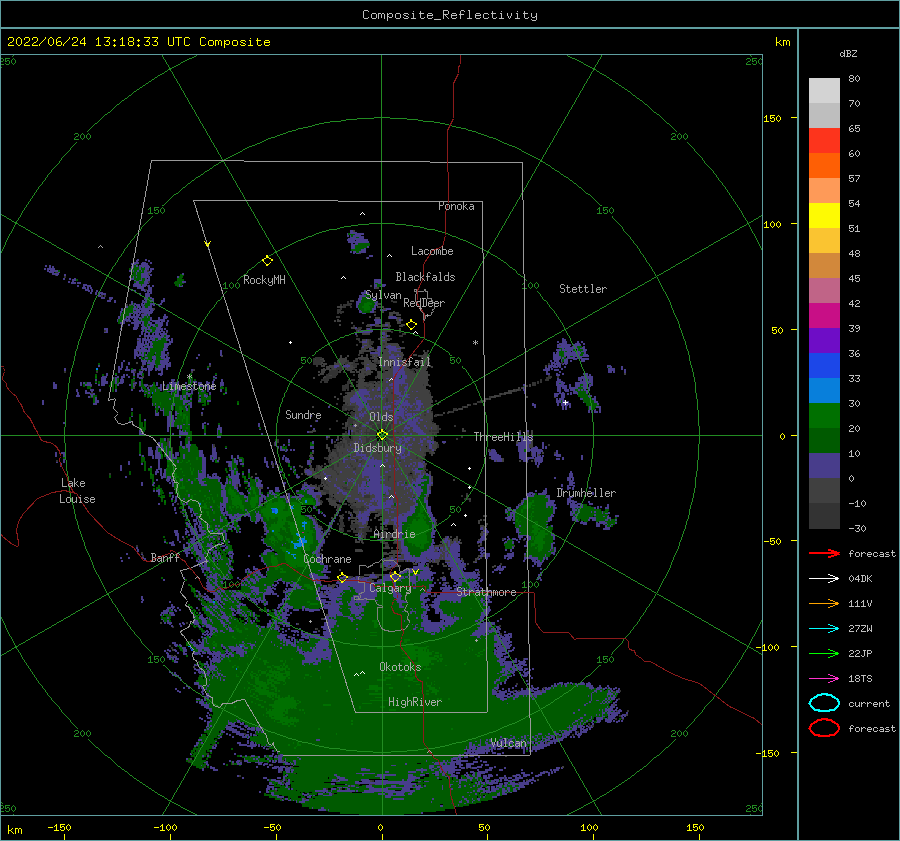
Task: Click the Drumheller town label
Action: click(586, 493)
